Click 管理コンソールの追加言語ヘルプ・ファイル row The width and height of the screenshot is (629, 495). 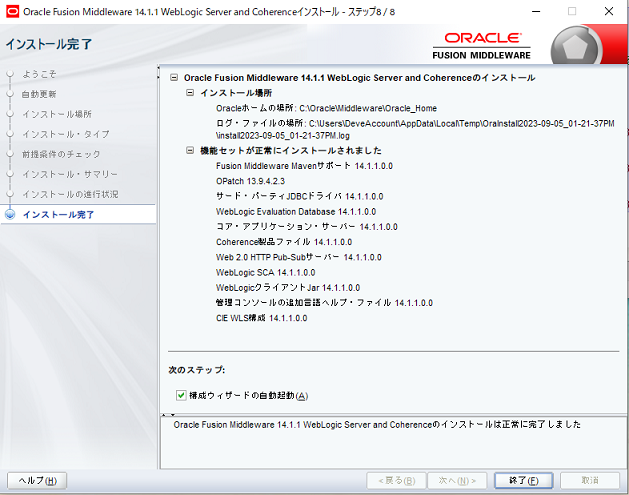(324, 303)
